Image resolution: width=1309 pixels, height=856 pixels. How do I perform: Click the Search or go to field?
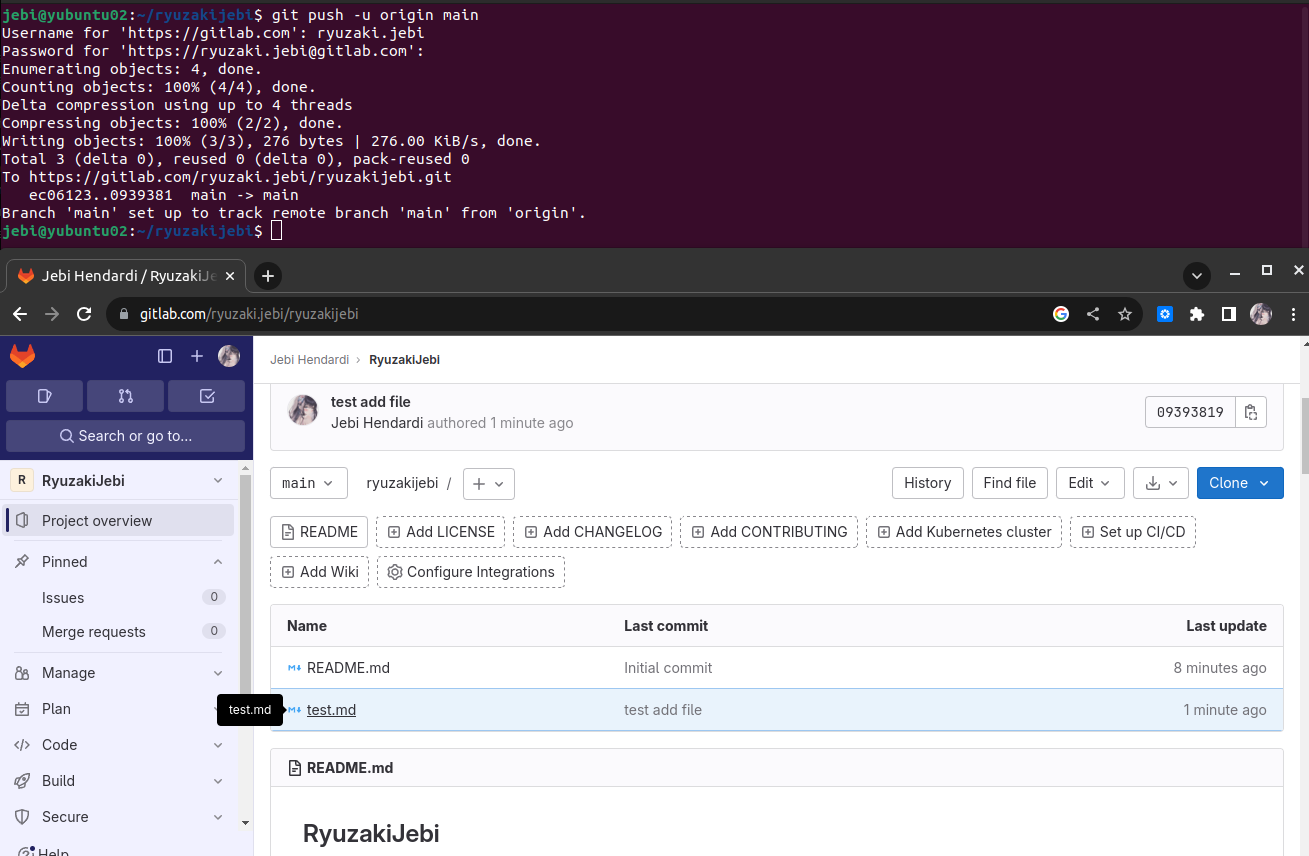pyautogui.click(x=125, y=436)
